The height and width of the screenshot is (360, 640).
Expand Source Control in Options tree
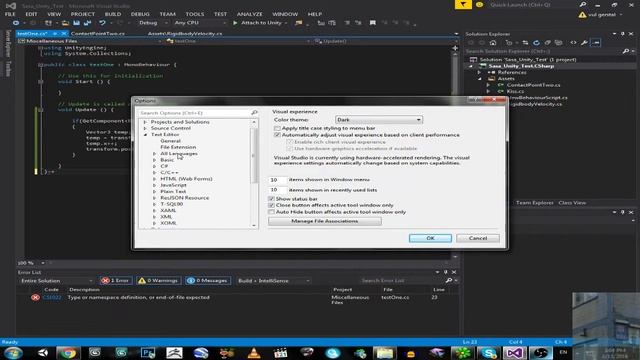point(145,128)
